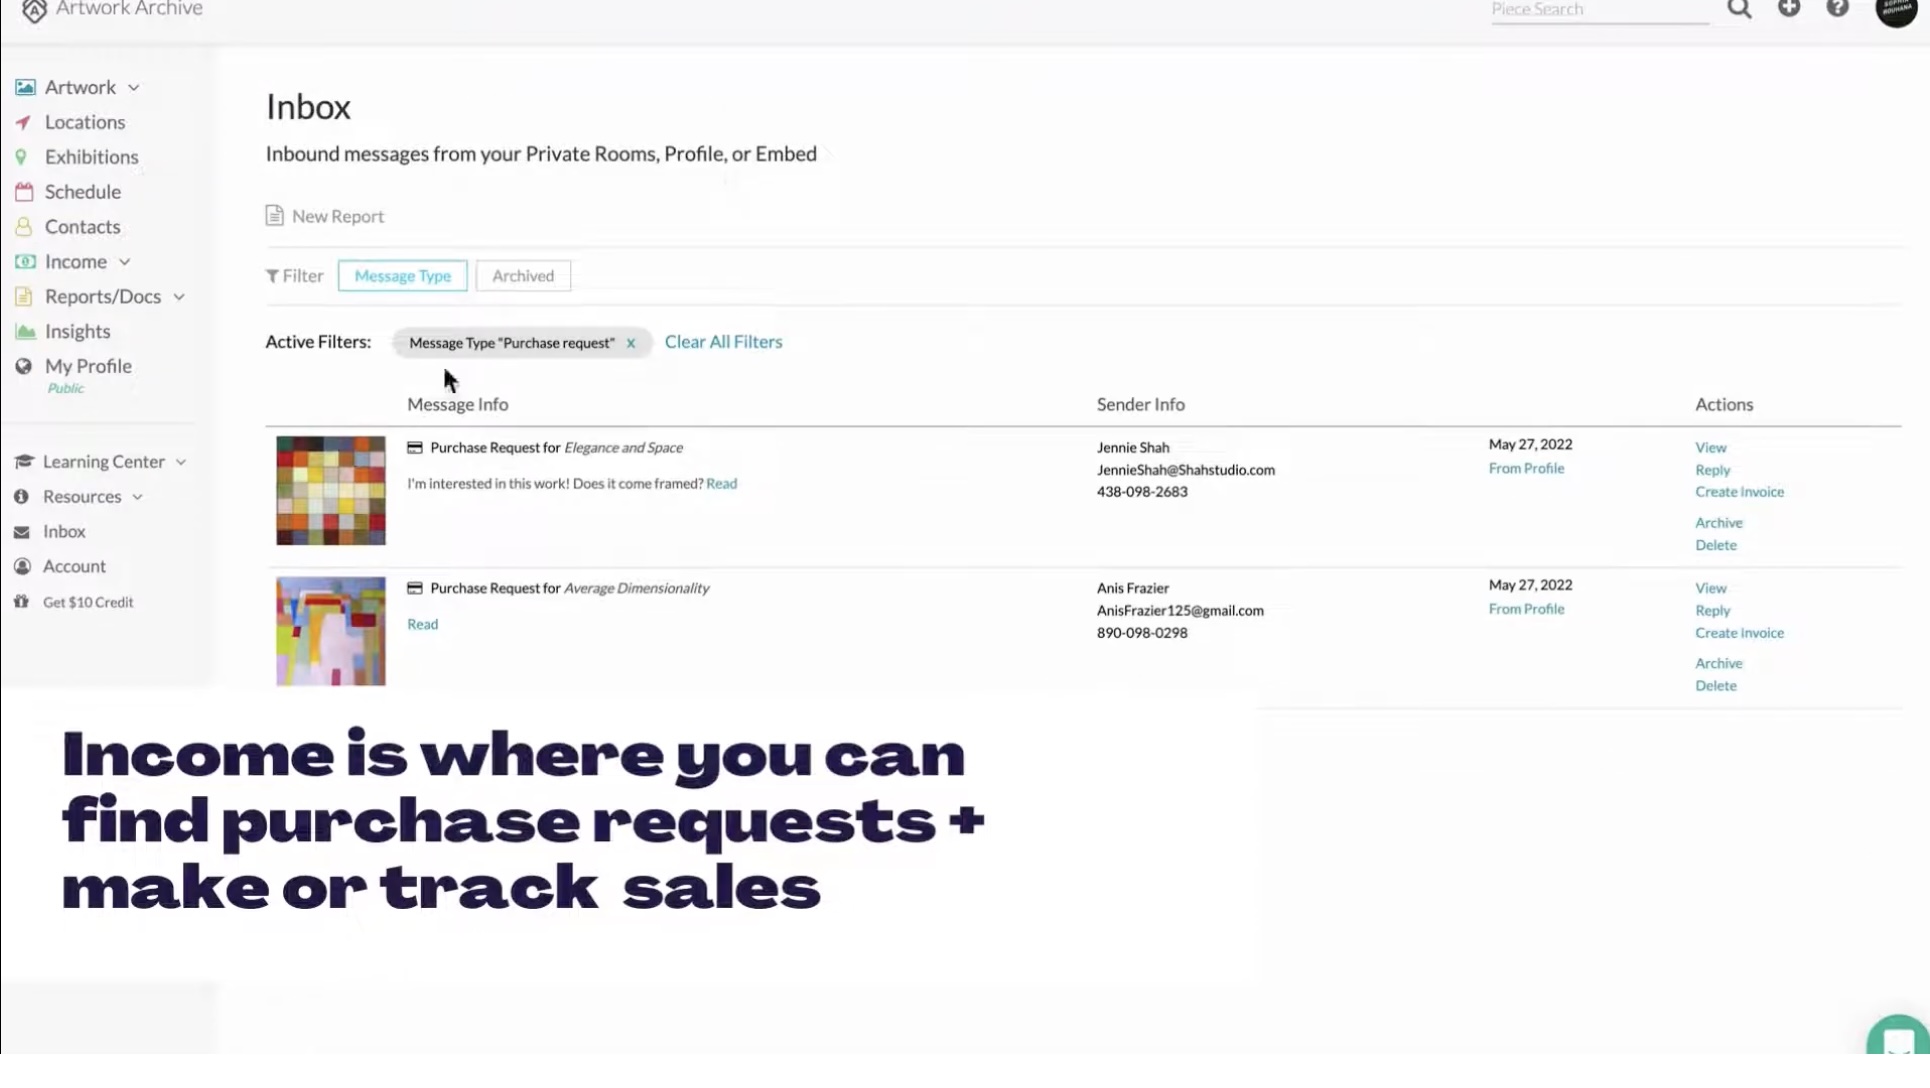Viewport: 1930px width, 1088px height.
Task: Click the Inbox envelope icon
Action: pyautogui.click(x=22, y=532)
